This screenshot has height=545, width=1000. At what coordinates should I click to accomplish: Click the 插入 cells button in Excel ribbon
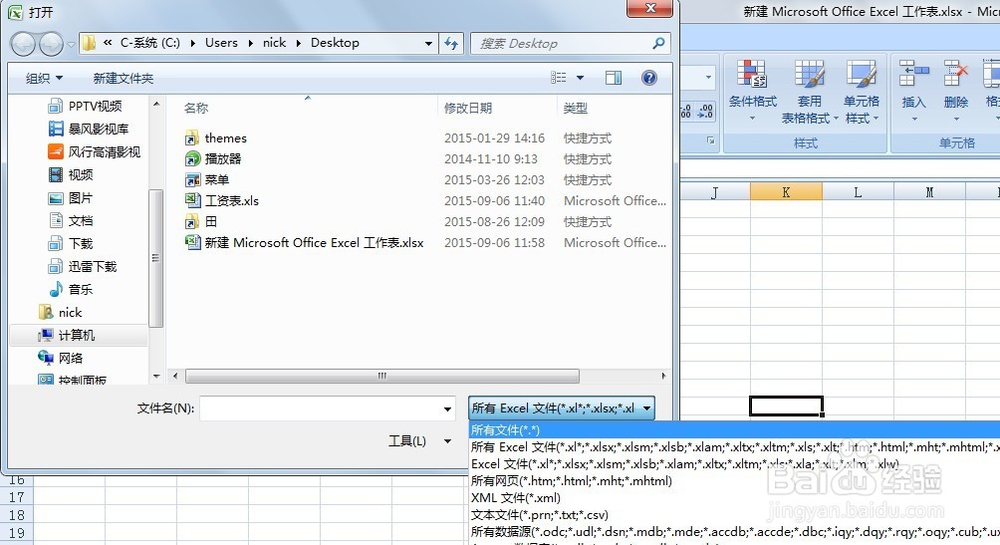pos(913,93)
